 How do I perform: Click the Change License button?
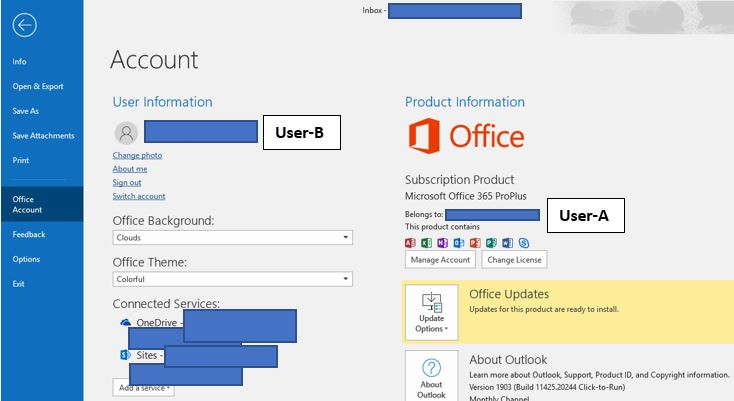tap(514, 260)
